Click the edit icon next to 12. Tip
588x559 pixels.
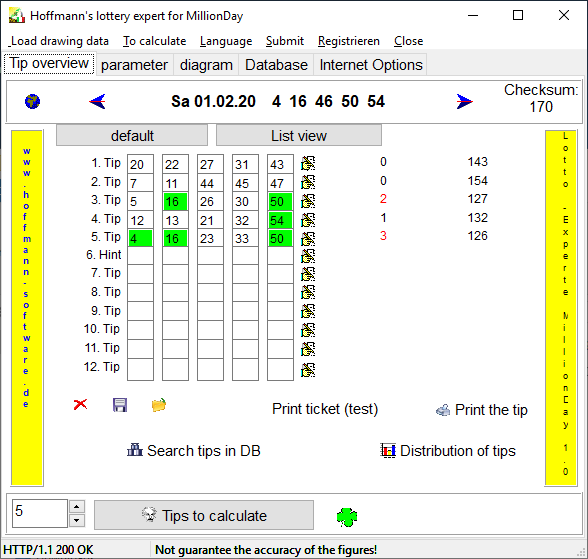308,370
